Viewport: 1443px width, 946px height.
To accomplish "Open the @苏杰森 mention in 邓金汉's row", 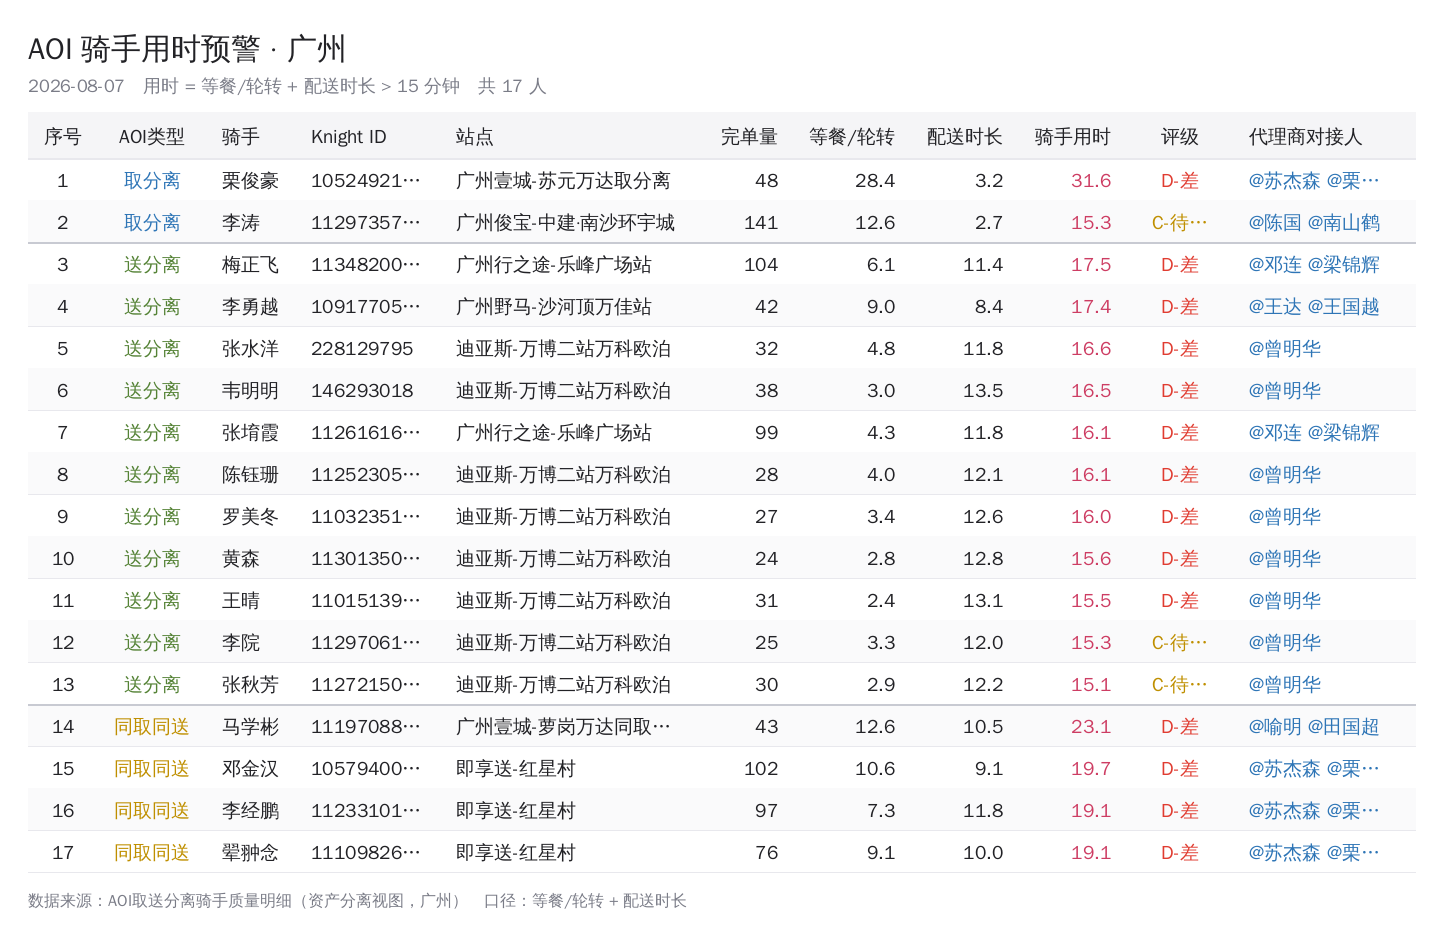I will (x=1285, y=769).
